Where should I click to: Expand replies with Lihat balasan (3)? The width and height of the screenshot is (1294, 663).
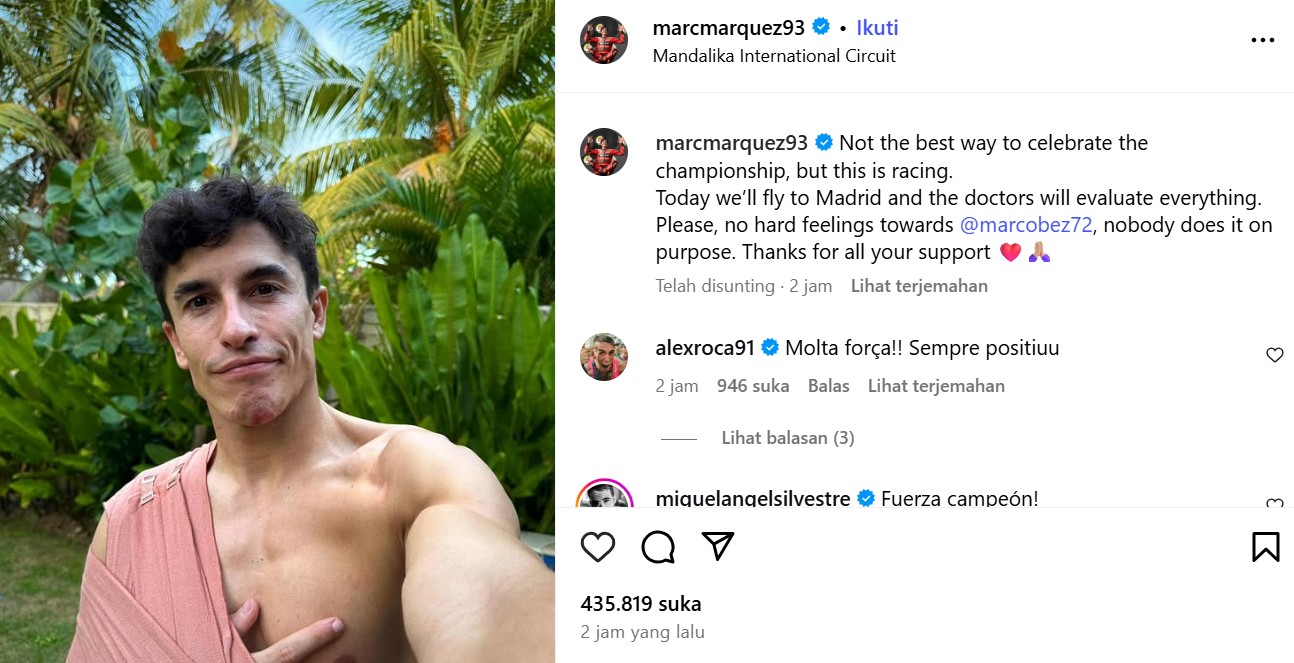[788, 437]
